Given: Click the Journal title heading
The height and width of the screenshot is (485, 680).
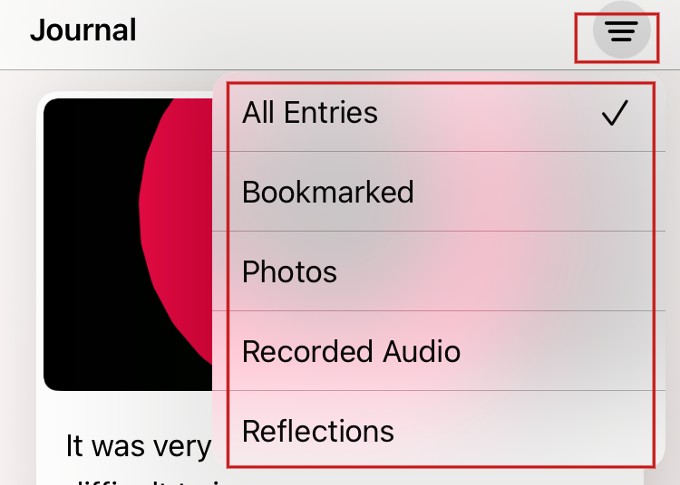Looking at the screenshot, I should [83, 30].
